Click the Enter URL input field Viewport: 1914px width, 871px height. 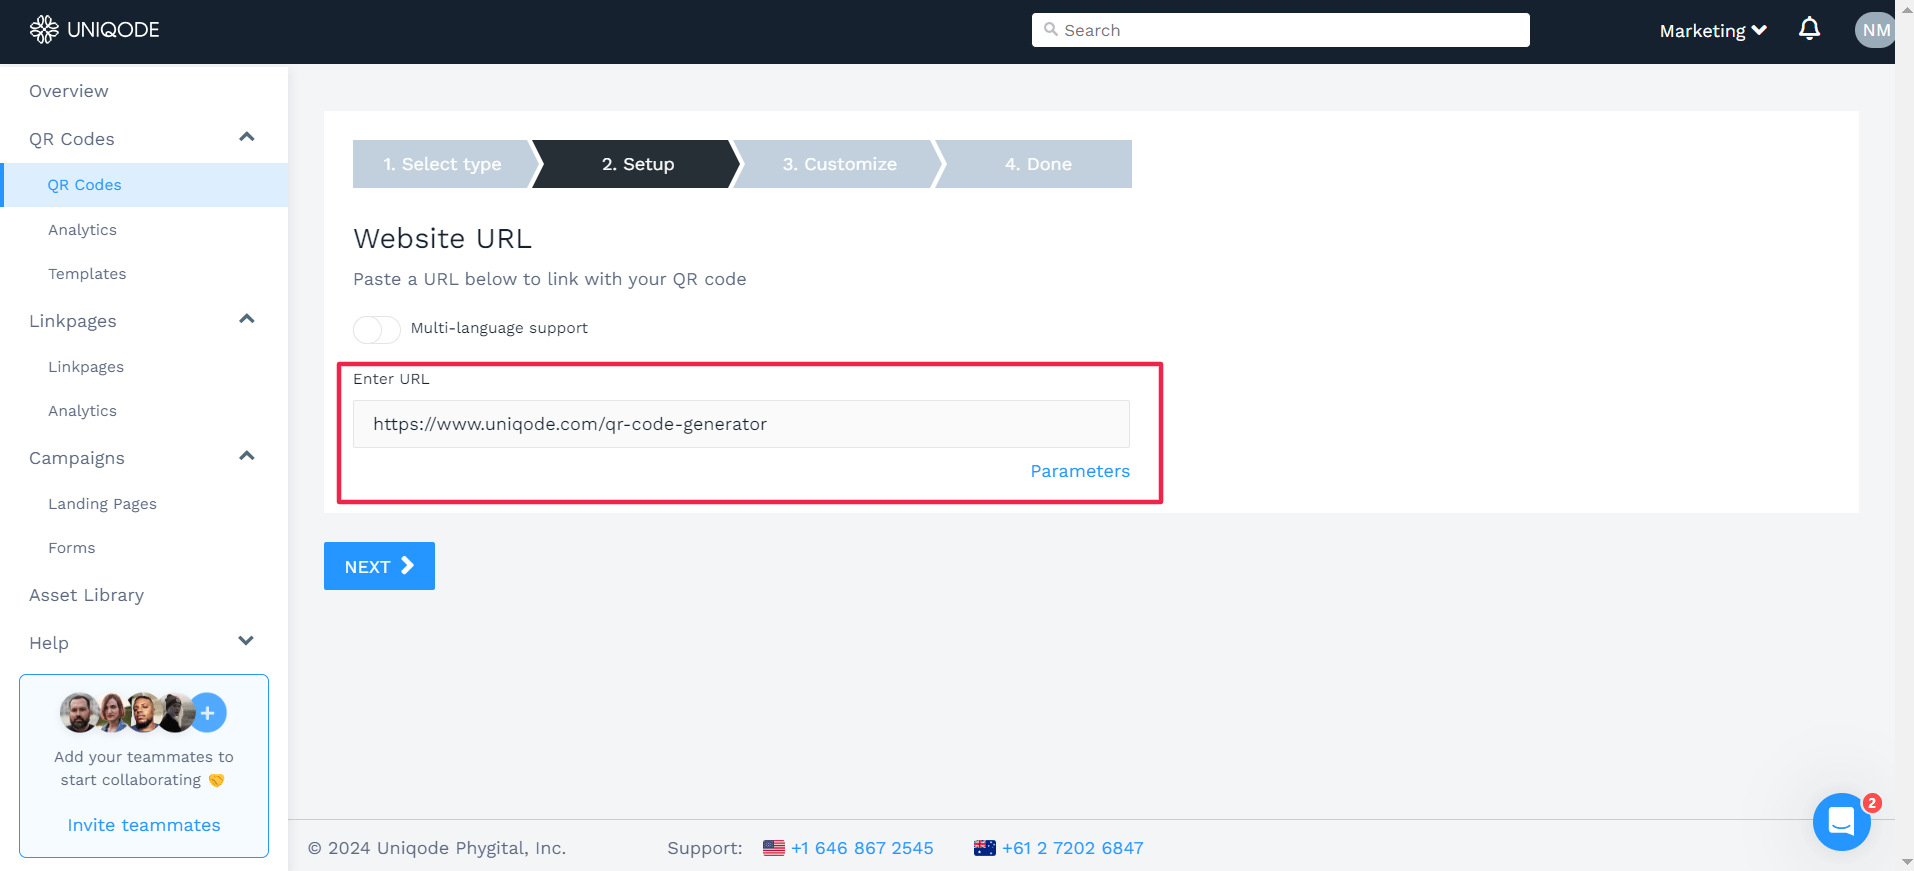(741, 424)
